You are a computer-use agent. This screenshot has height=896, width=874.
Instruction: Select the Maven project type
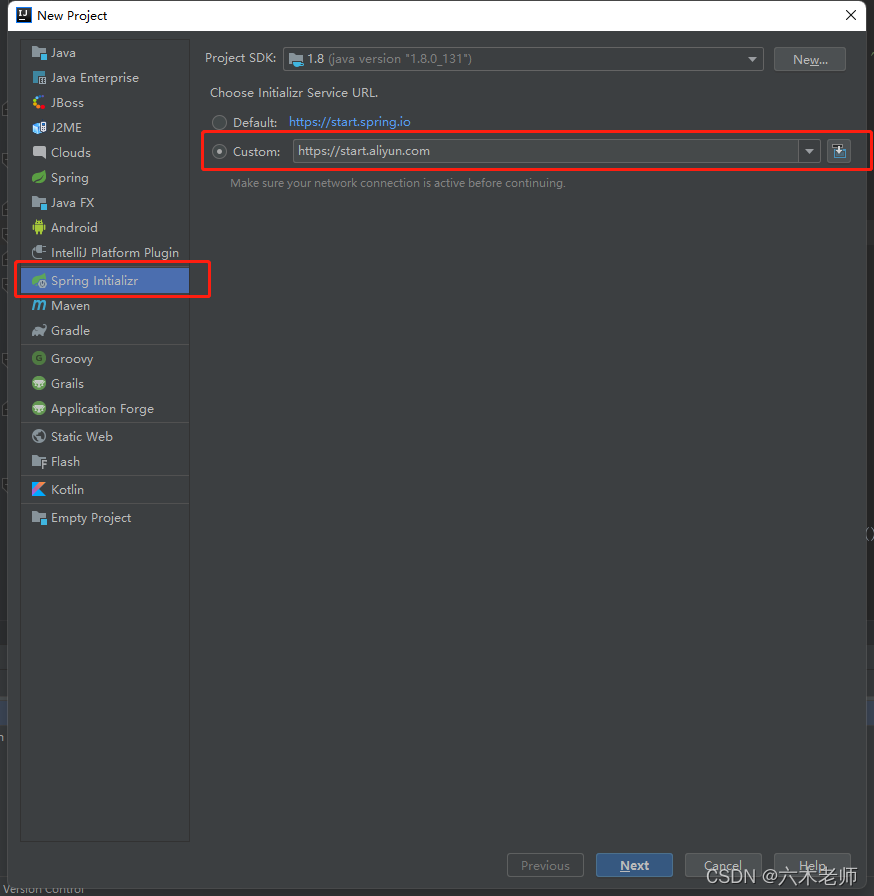click(x=105, y=306)
